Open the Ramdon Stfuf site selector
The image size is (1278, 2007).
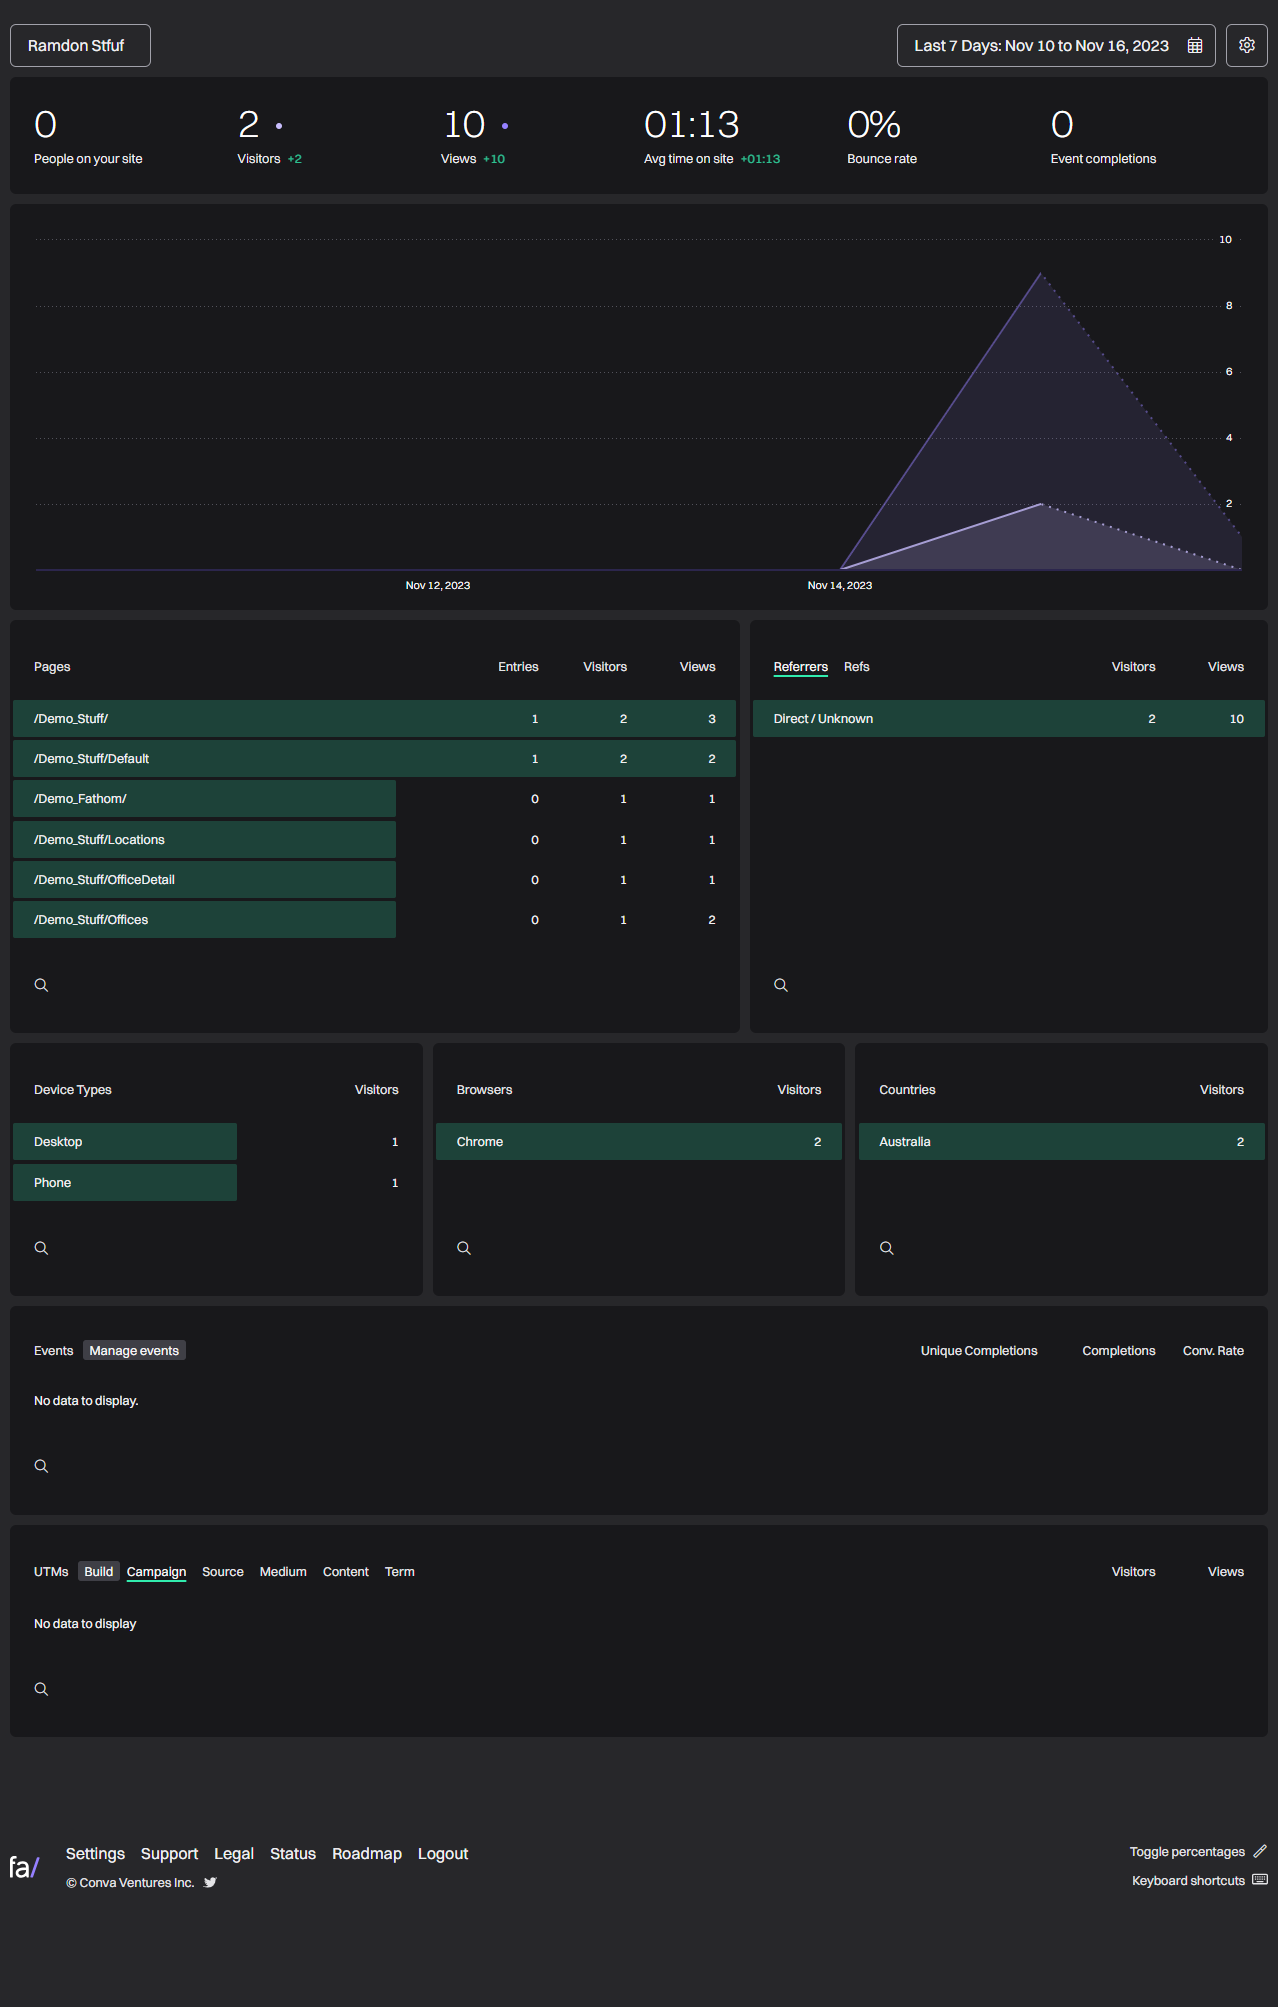click(x=80, y=46)
